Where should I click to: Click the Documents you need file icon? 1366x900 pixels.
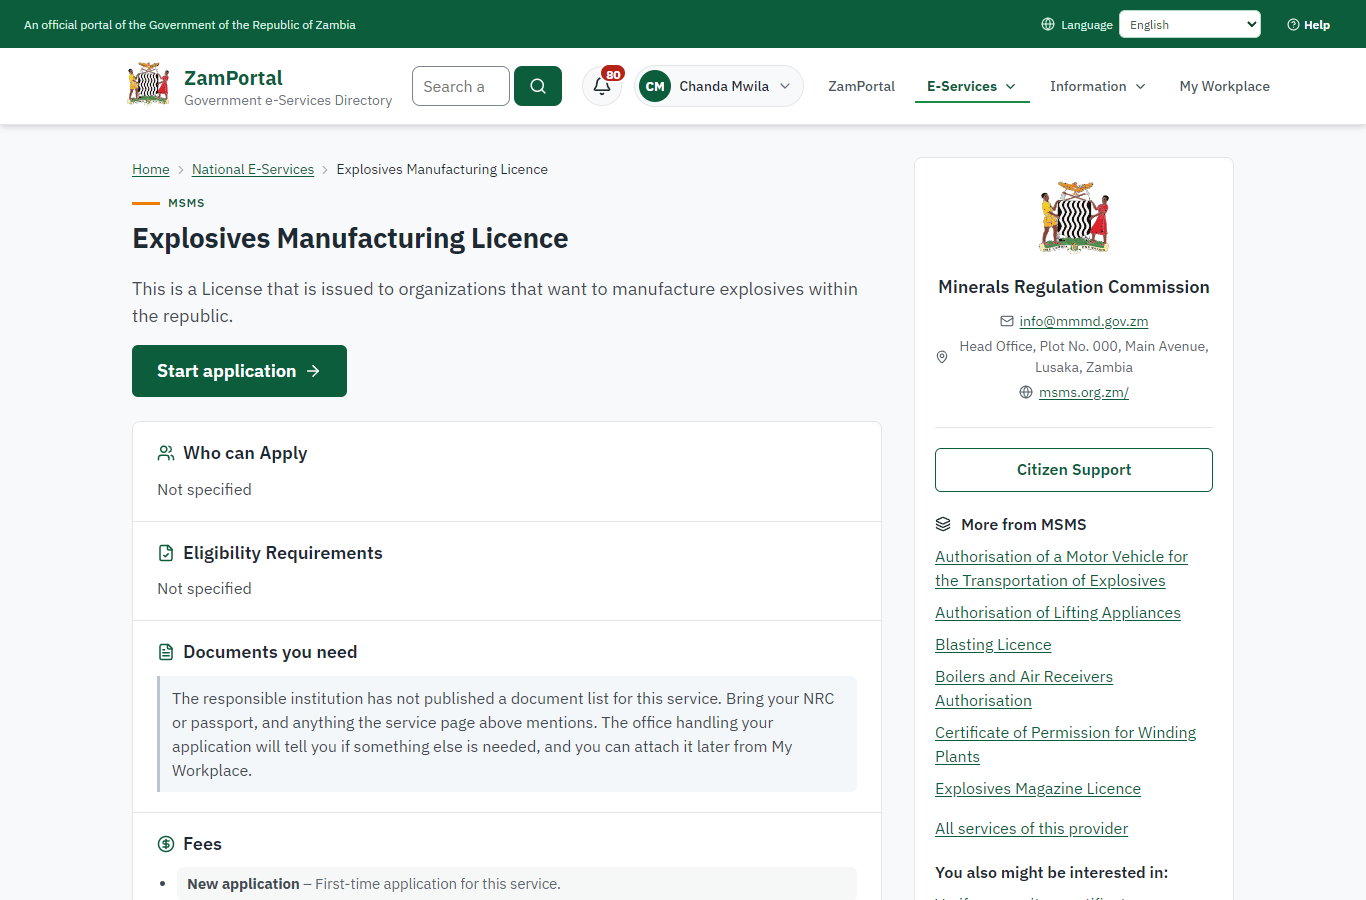point(166,652)
